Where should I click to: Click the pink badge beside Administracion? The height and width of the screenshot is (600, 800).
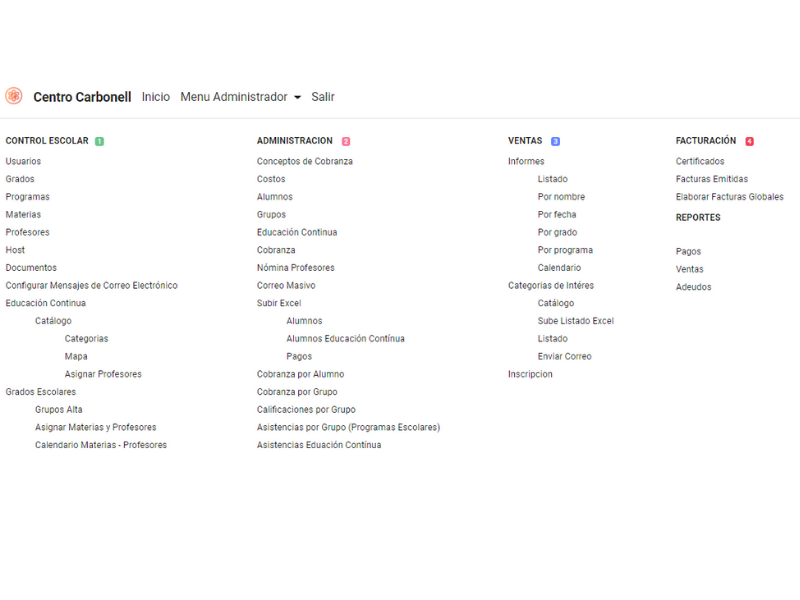[346, 142]
